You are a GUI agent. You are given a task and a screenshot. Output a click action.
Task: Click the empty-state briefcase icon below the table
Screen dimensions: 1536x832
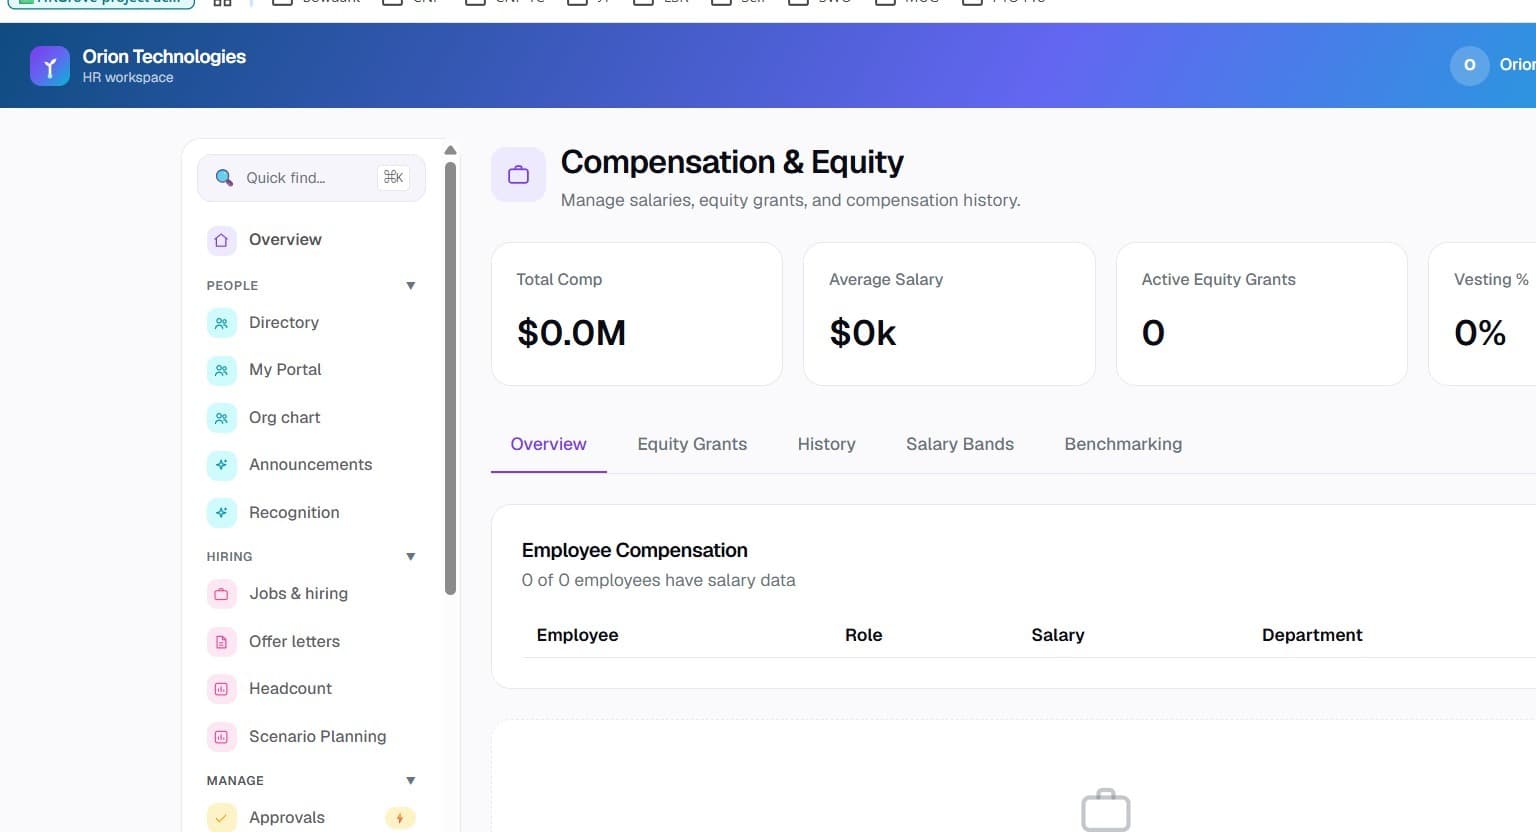click(x=1106, y=810)
